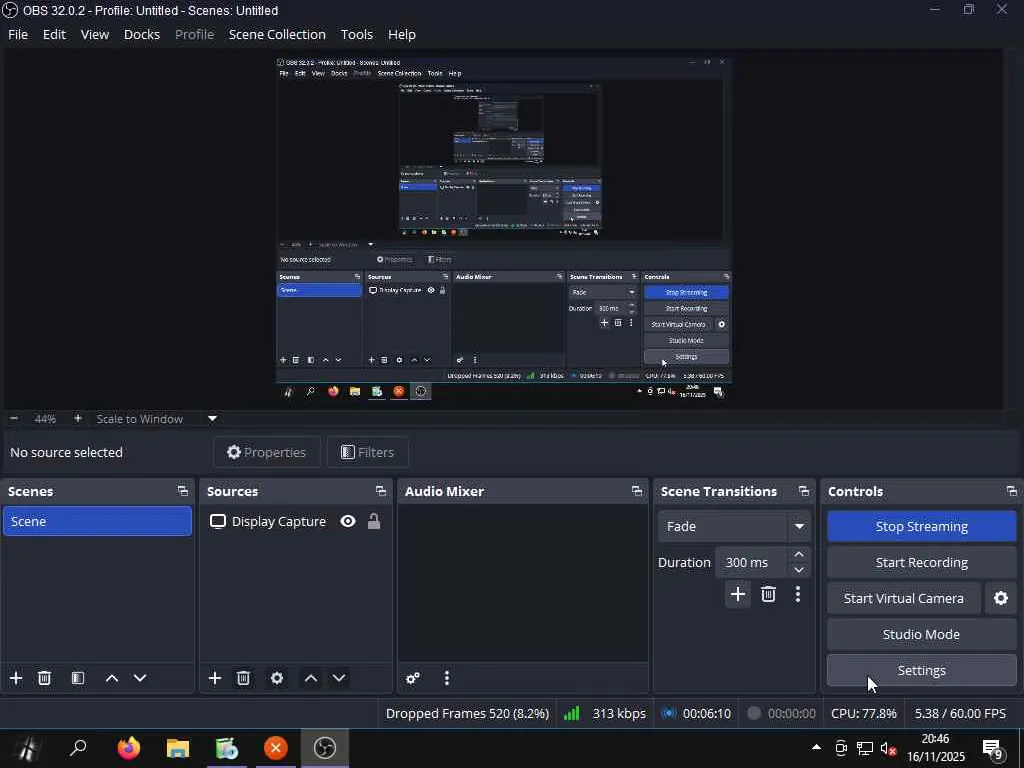This screenshot has width=1024, height=768.
Task: Open the File menu
Action: (x=18, y=35)
